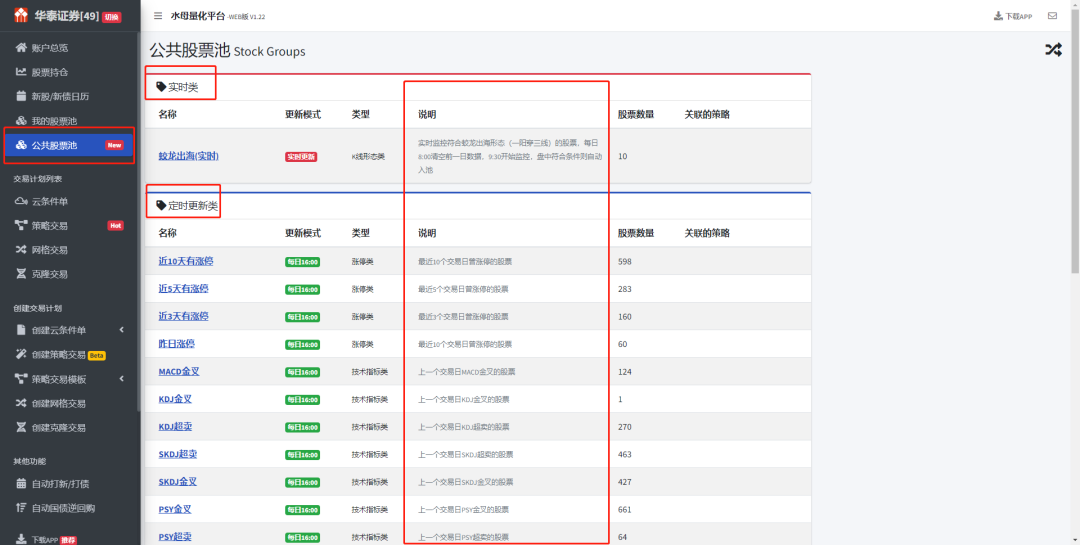1080x545 pixels.
Task: Click the mail envelope icon at top right
Action: coord(1052,16)
